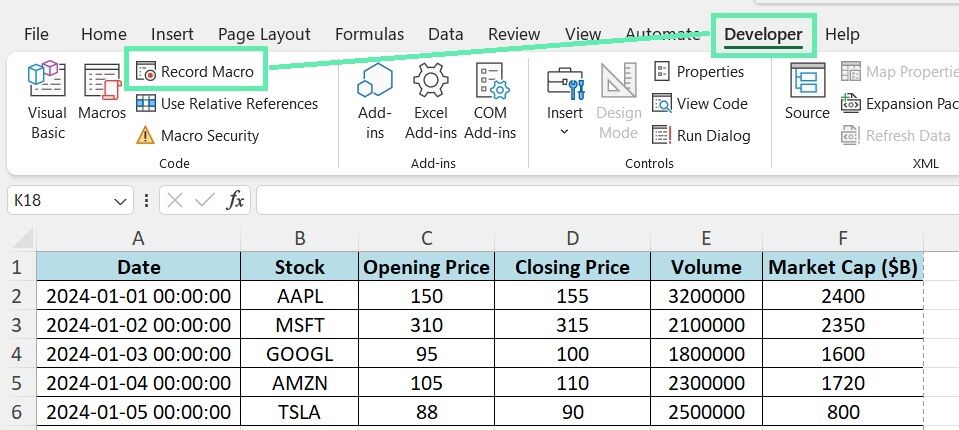
Task: Switch to the Formulas tab
Action: click(x=369, y=34)
